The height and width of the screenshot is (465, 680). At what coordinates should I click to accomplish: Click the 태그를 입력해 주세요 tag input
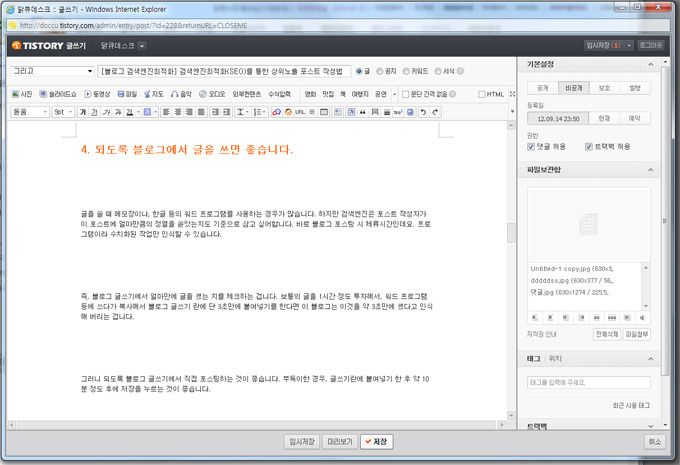588,382
